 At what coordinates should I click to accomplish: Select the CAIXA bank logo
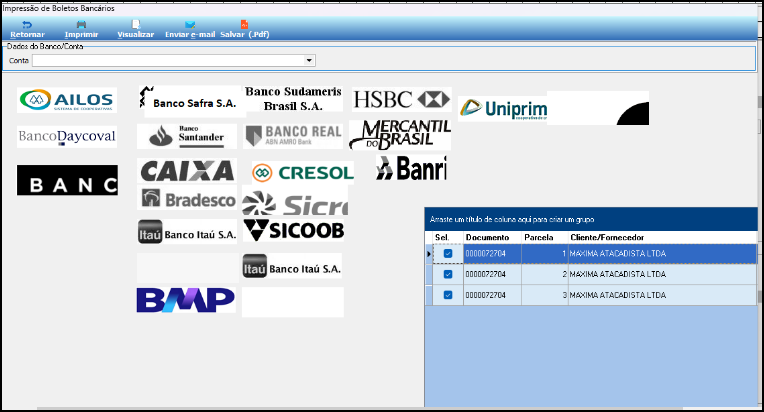coord(187,171)
